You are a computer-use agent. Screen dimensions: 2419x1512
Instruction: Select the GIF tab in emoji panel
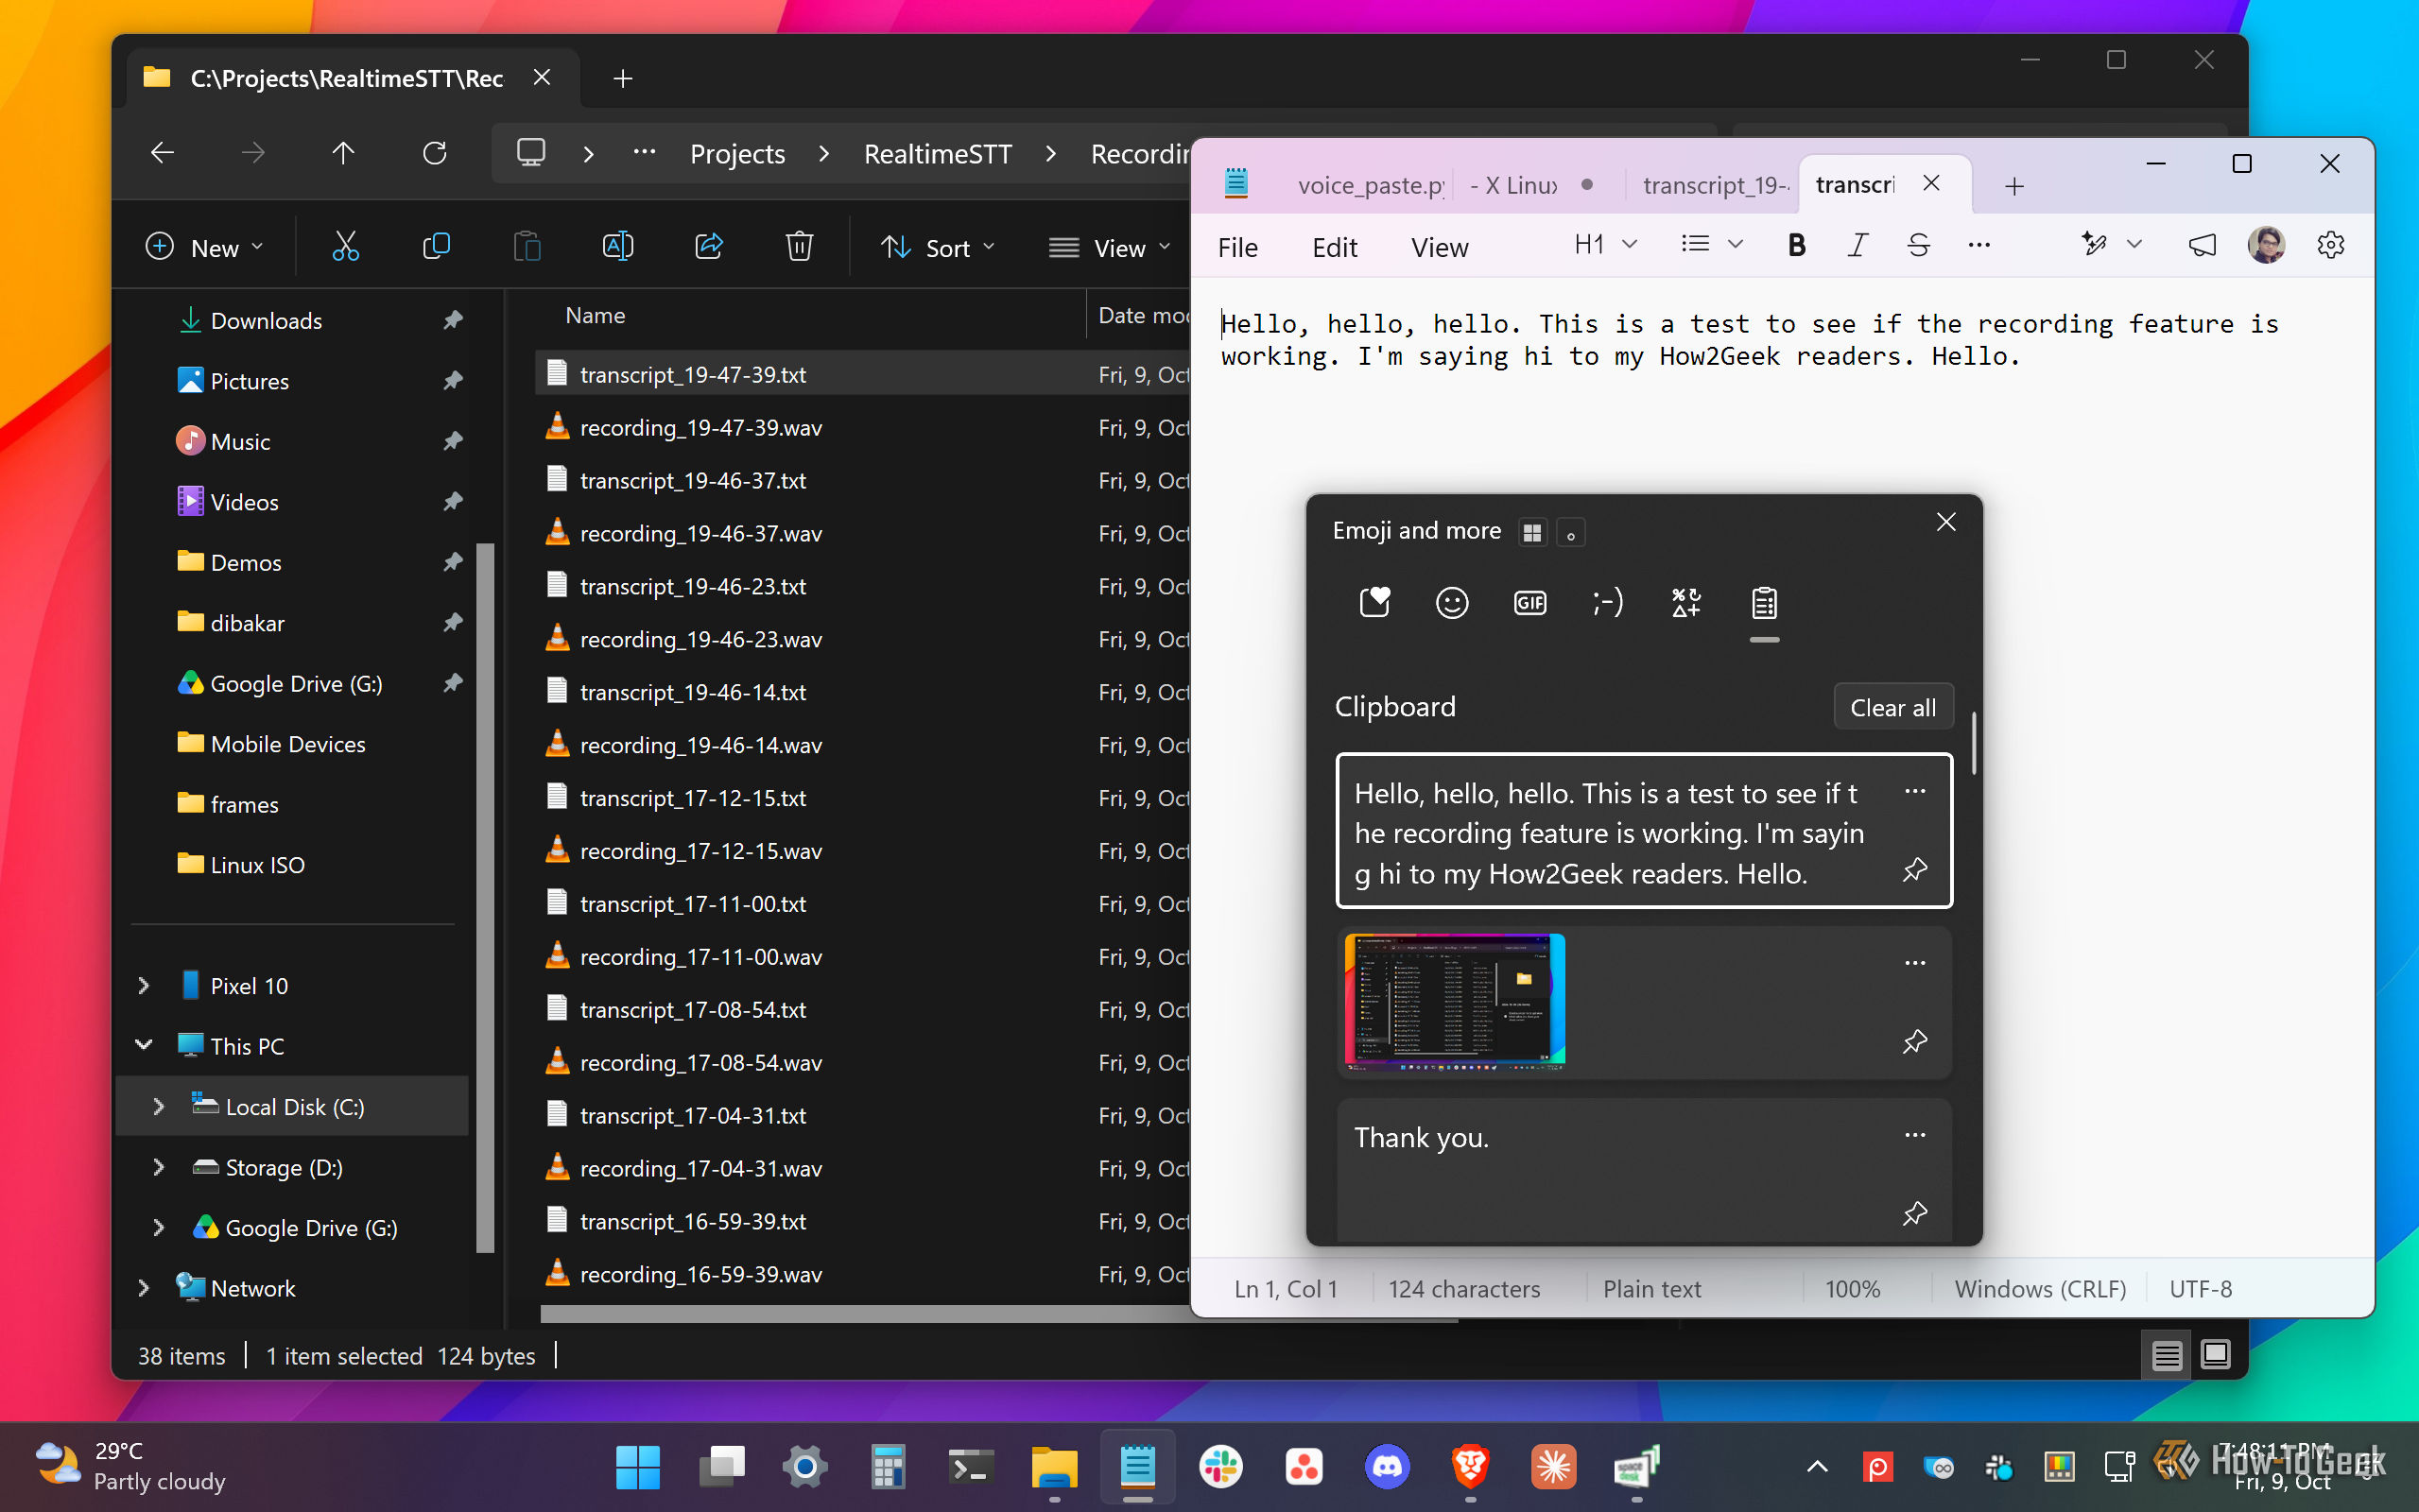(x=1530, y=603)
